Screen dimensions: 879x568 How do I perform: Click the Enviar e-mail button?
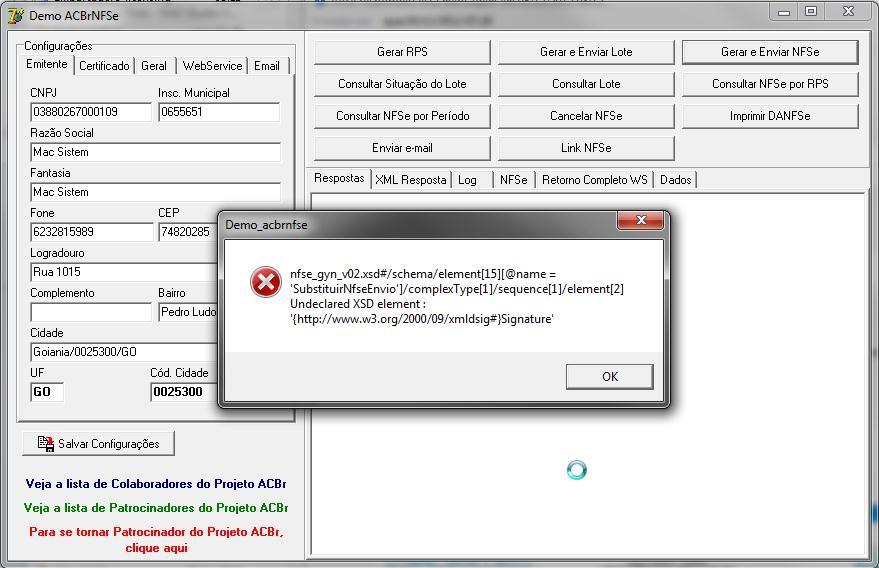point(402,148)
